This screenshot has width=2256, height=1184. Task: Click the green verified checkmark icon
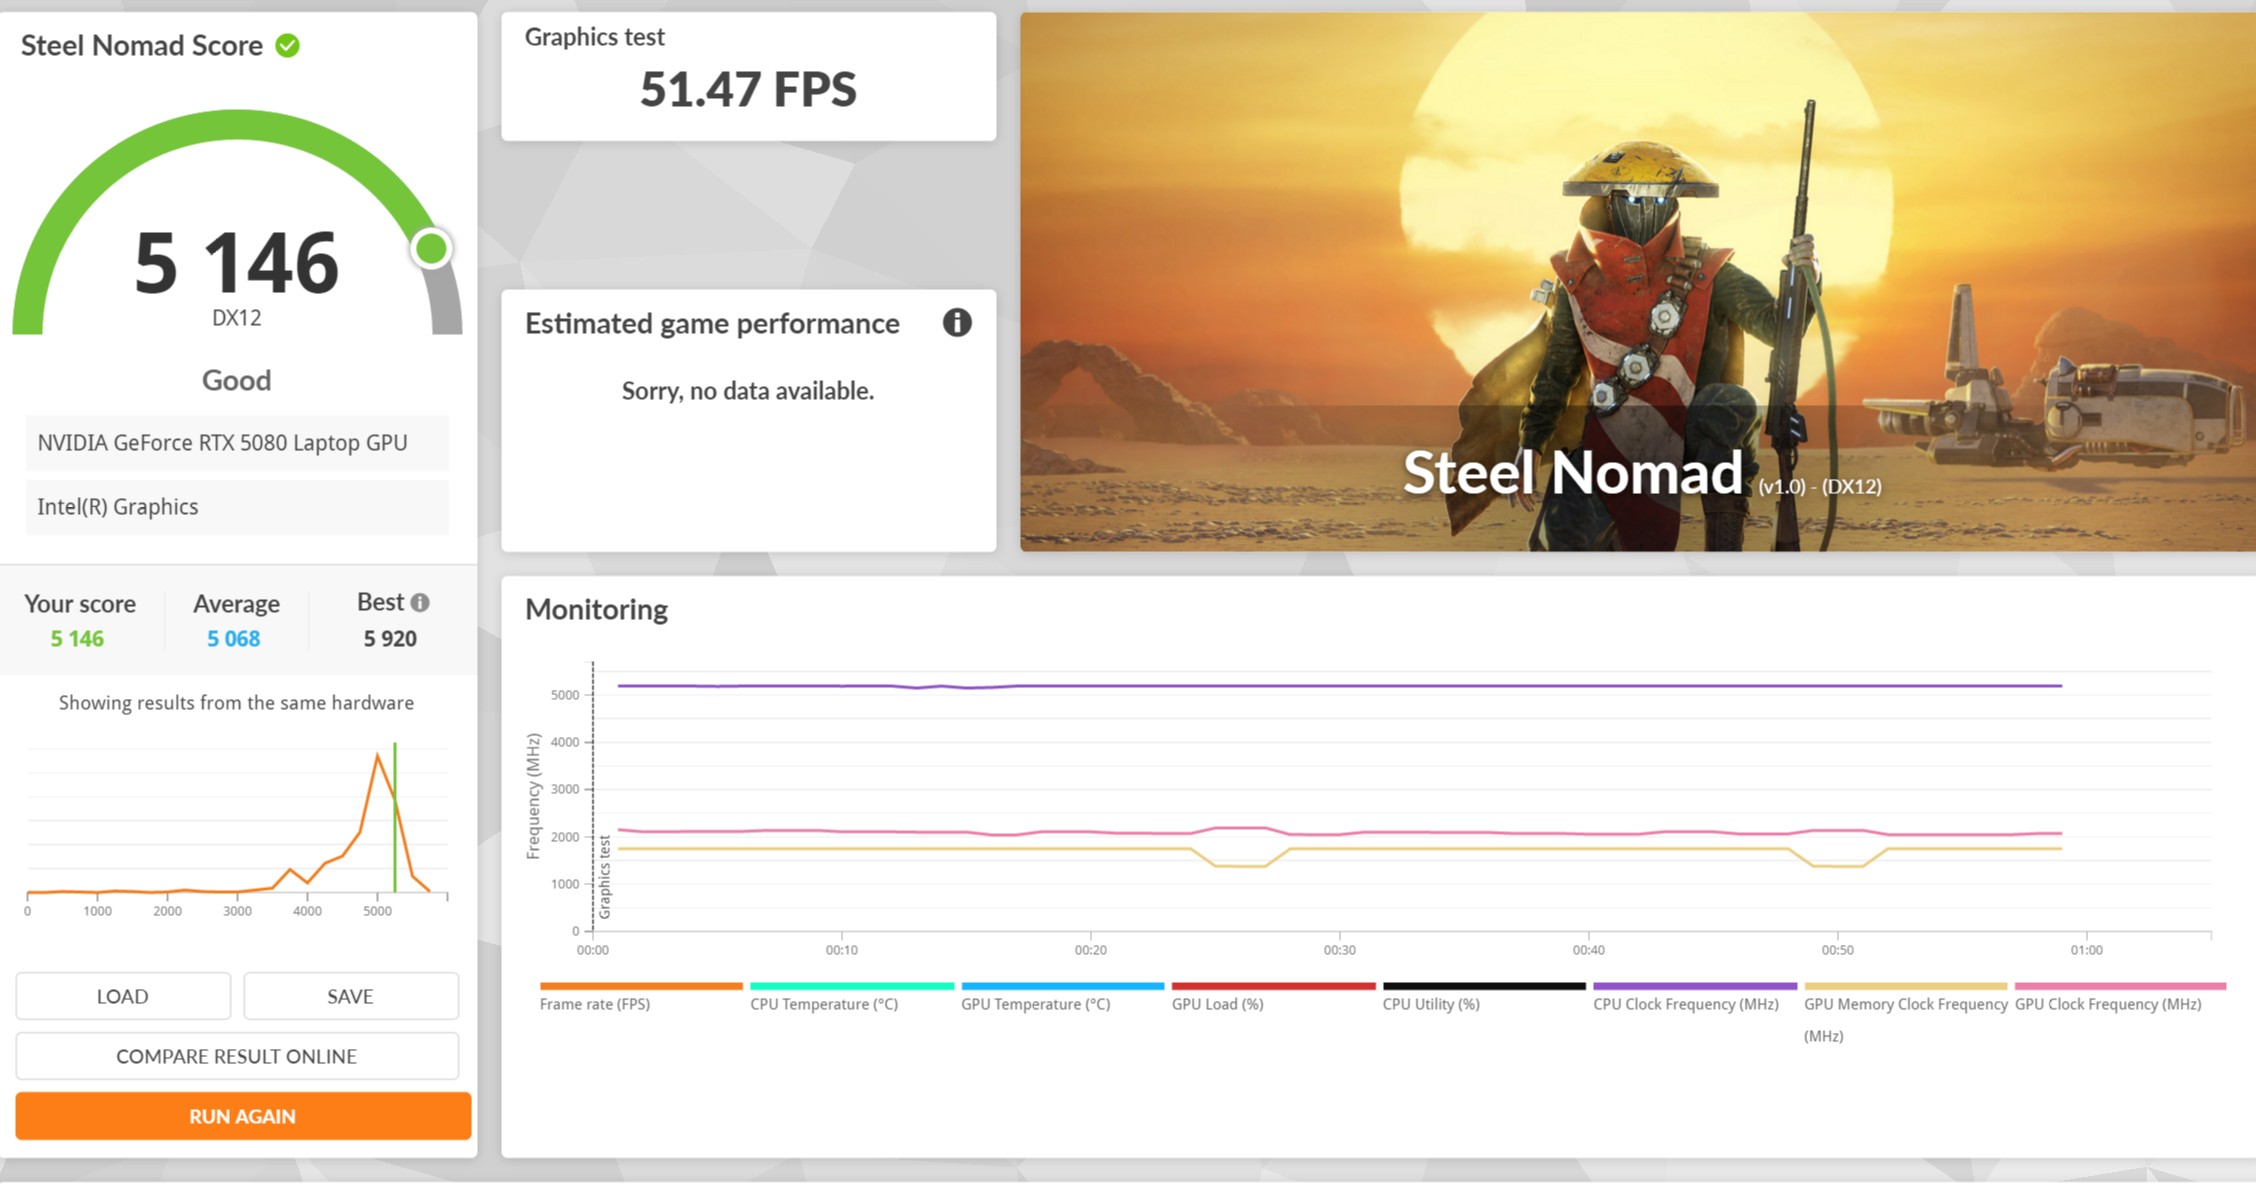click(x=288, y=46)
